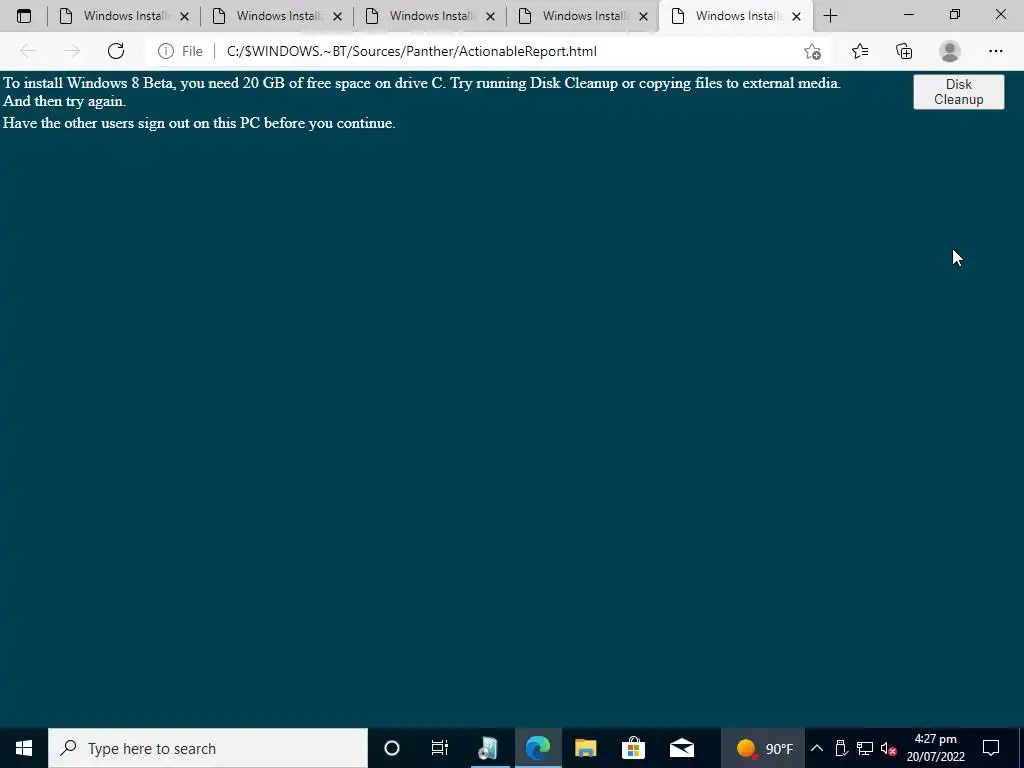Open the Collections icon
The height and width of the screenshot is (768, 1024).
[x=904, y=51]
